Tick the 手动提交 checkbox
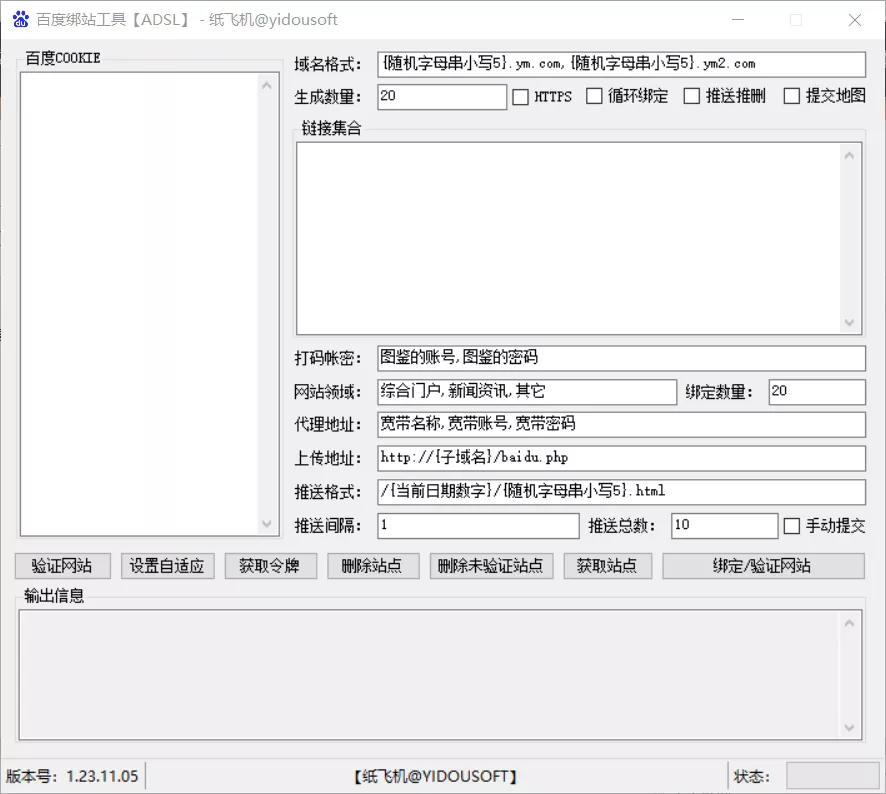The width and height of the screenshot is (886, 794). tap(792, 526)
